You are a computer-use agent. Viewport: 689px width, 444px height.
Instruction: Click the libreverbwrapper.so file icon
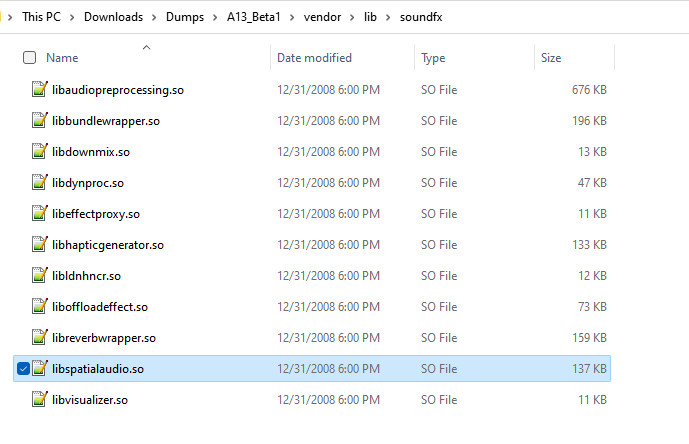pyautogui.click(x=40, y=337)
